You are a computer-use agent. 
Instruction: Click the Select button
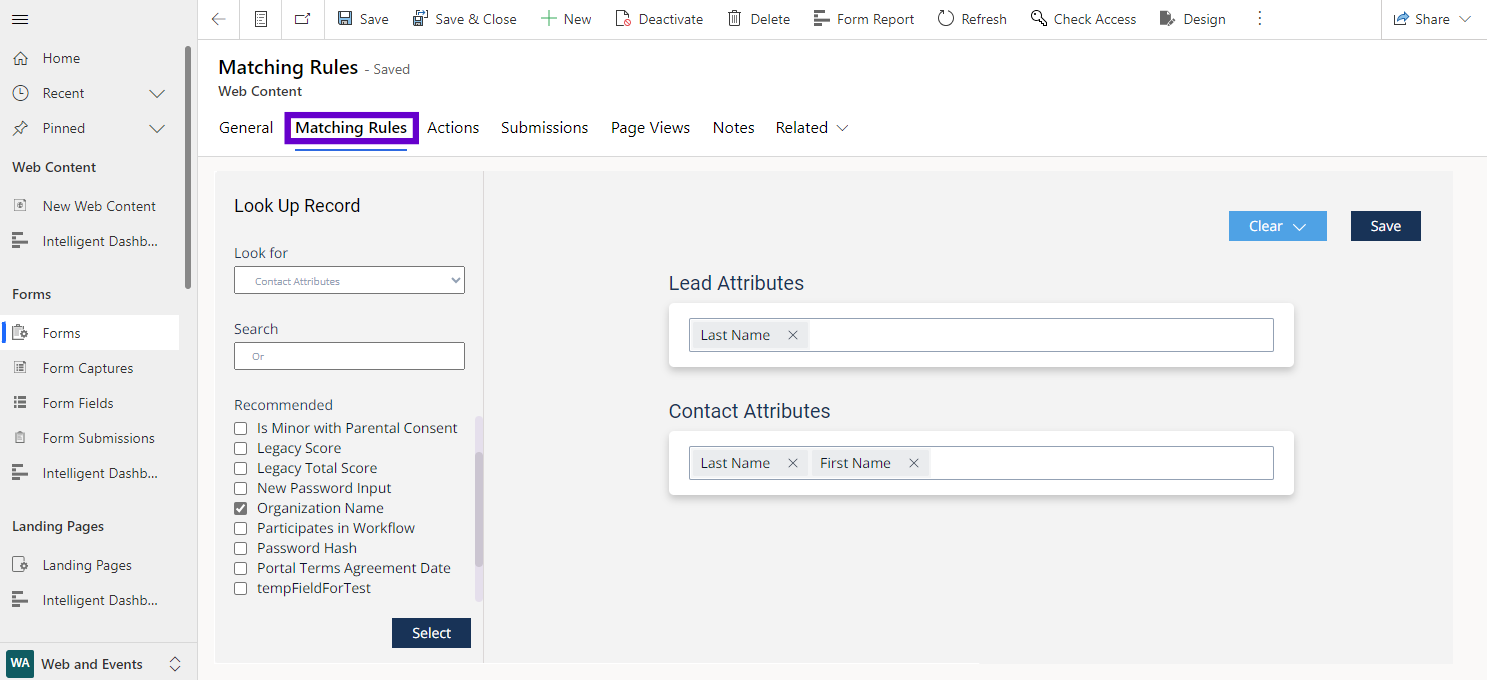[431, 633]
